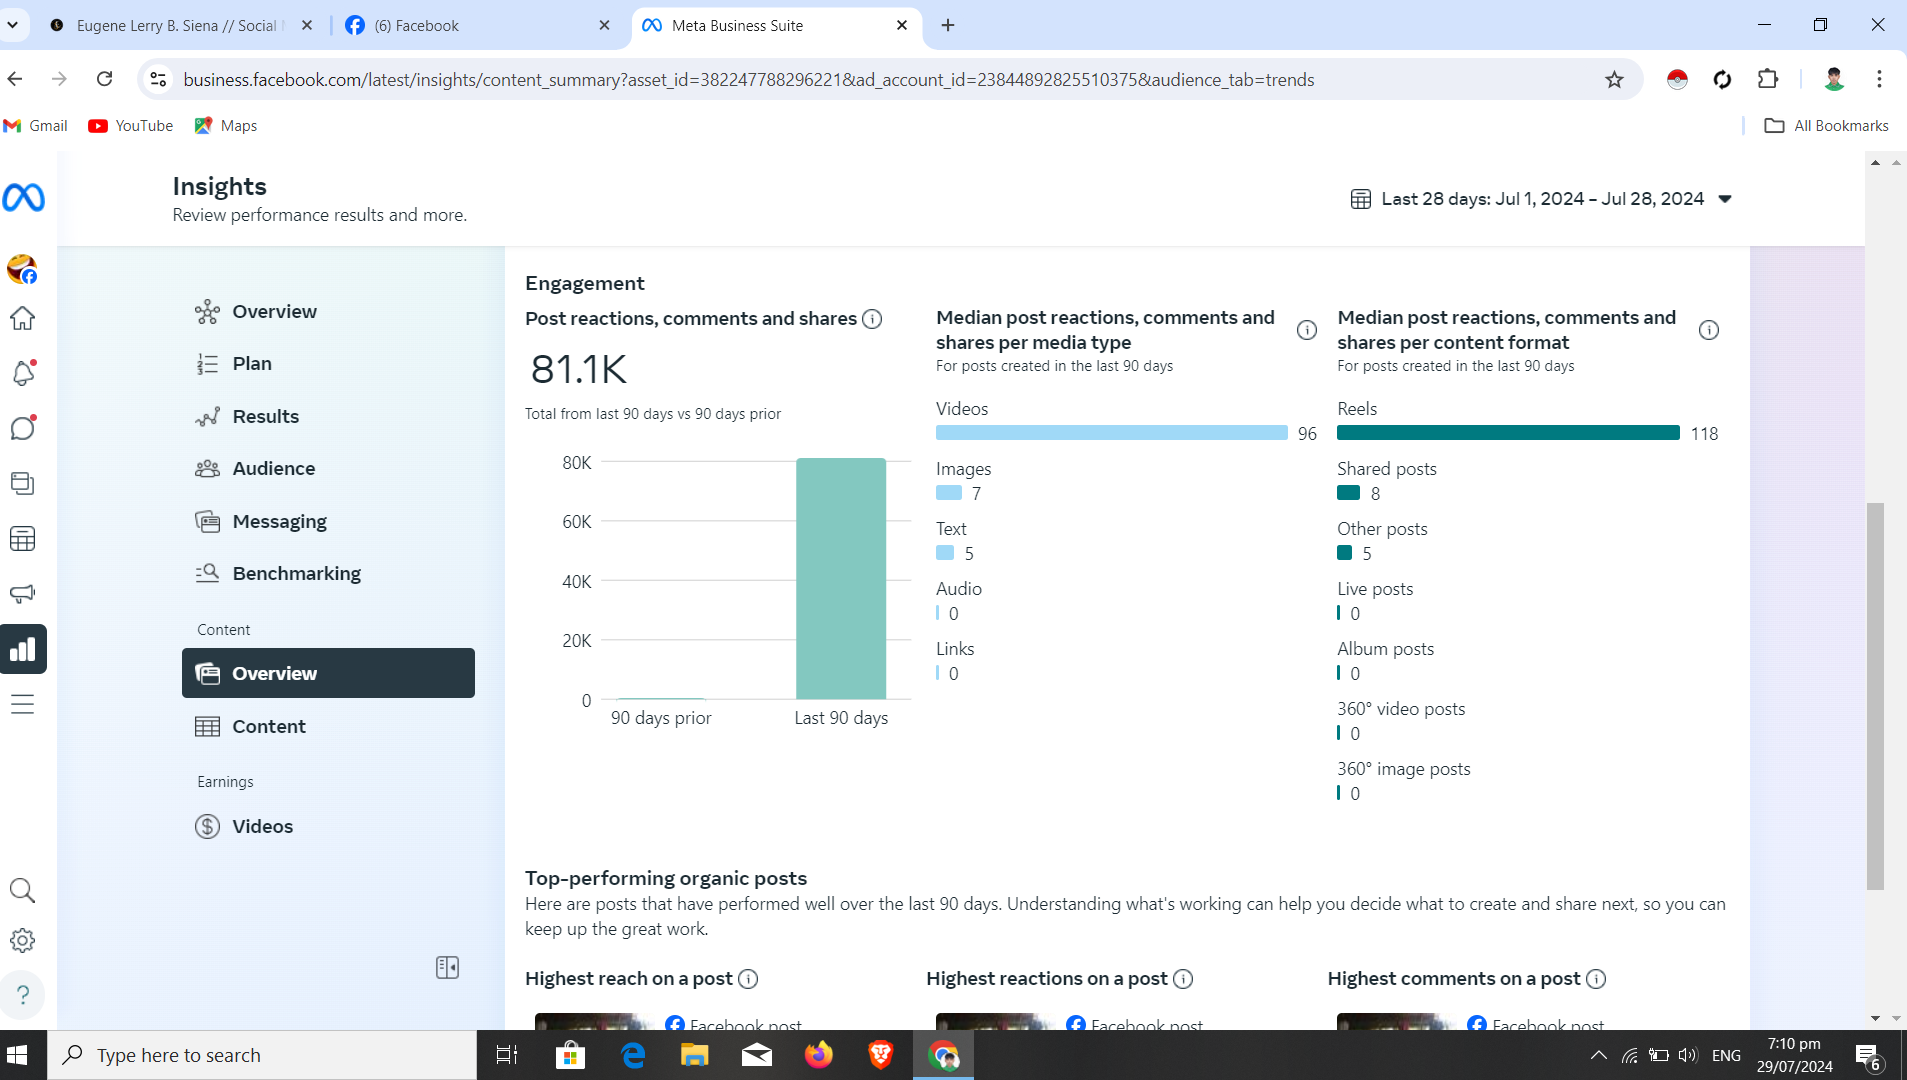Open settings gear in left sidebar
The image size is (1907, 1080).
23,940
